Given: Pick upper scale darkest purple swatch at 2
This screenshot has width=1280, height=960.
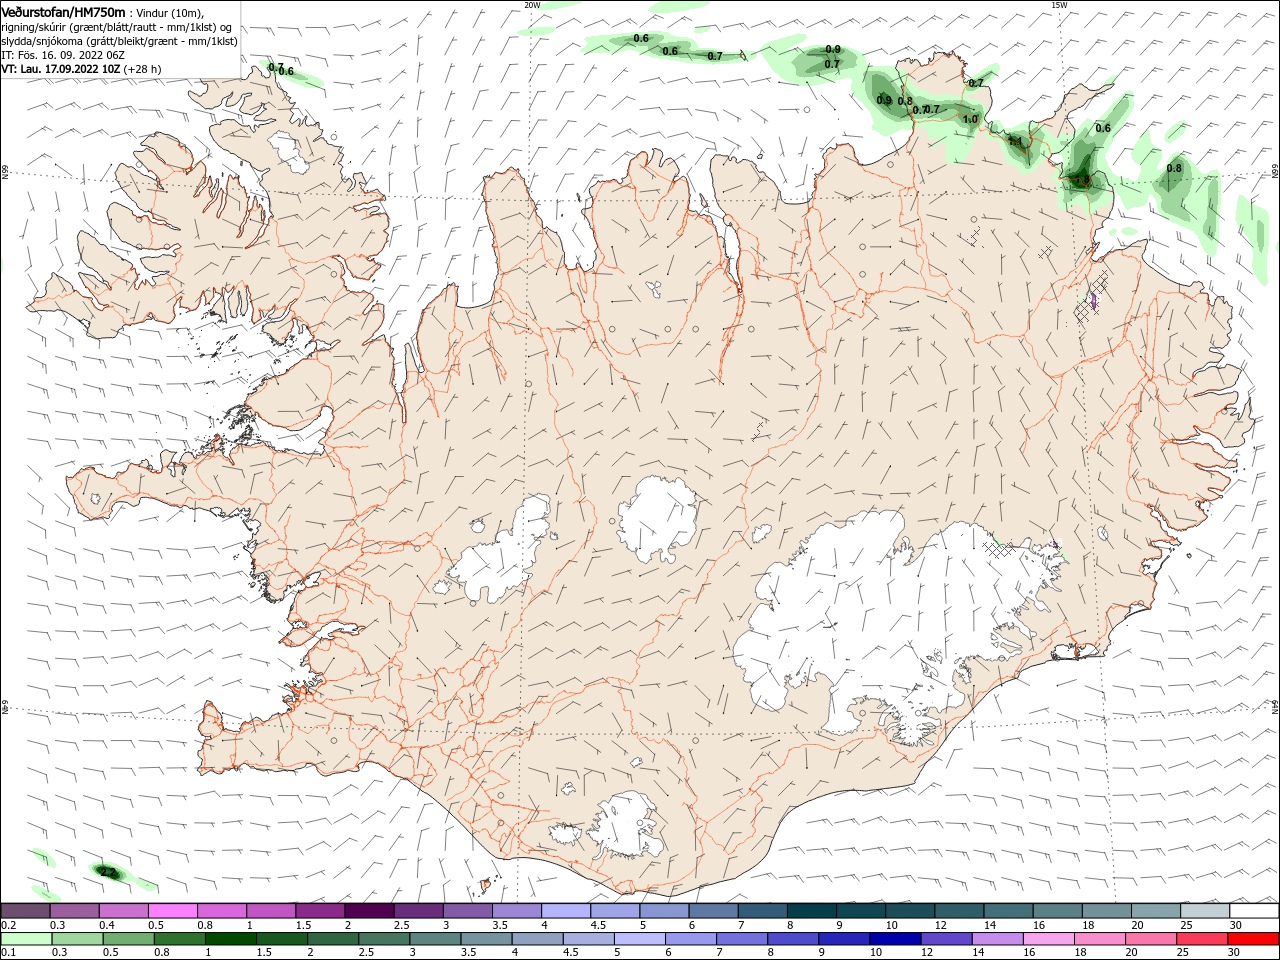Looking at the screenshot, I should tap(369, 911).
